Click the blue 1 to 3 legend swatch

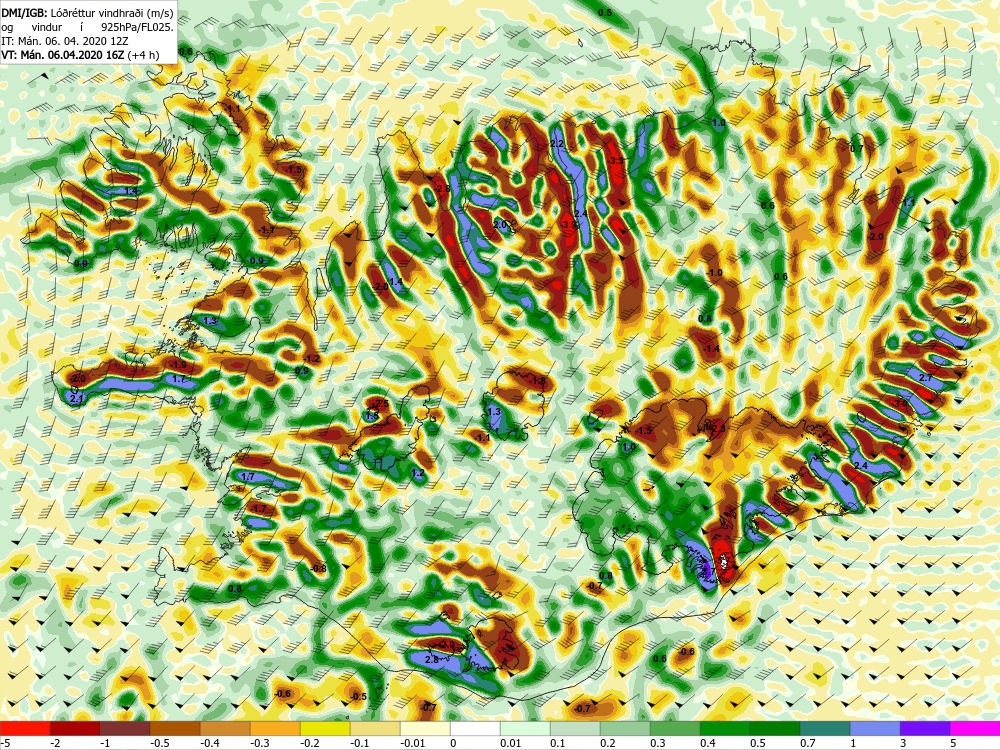pos(875,728)
